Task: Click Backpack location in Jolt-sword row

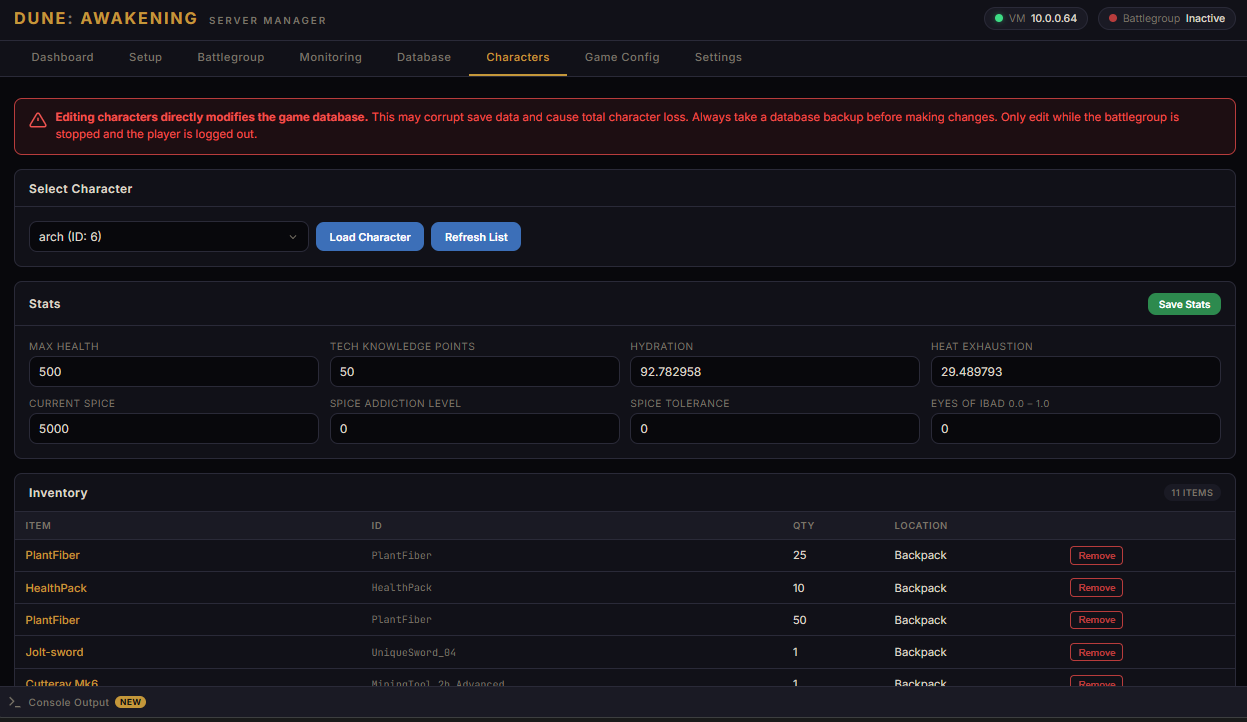Action: point(921,652)
